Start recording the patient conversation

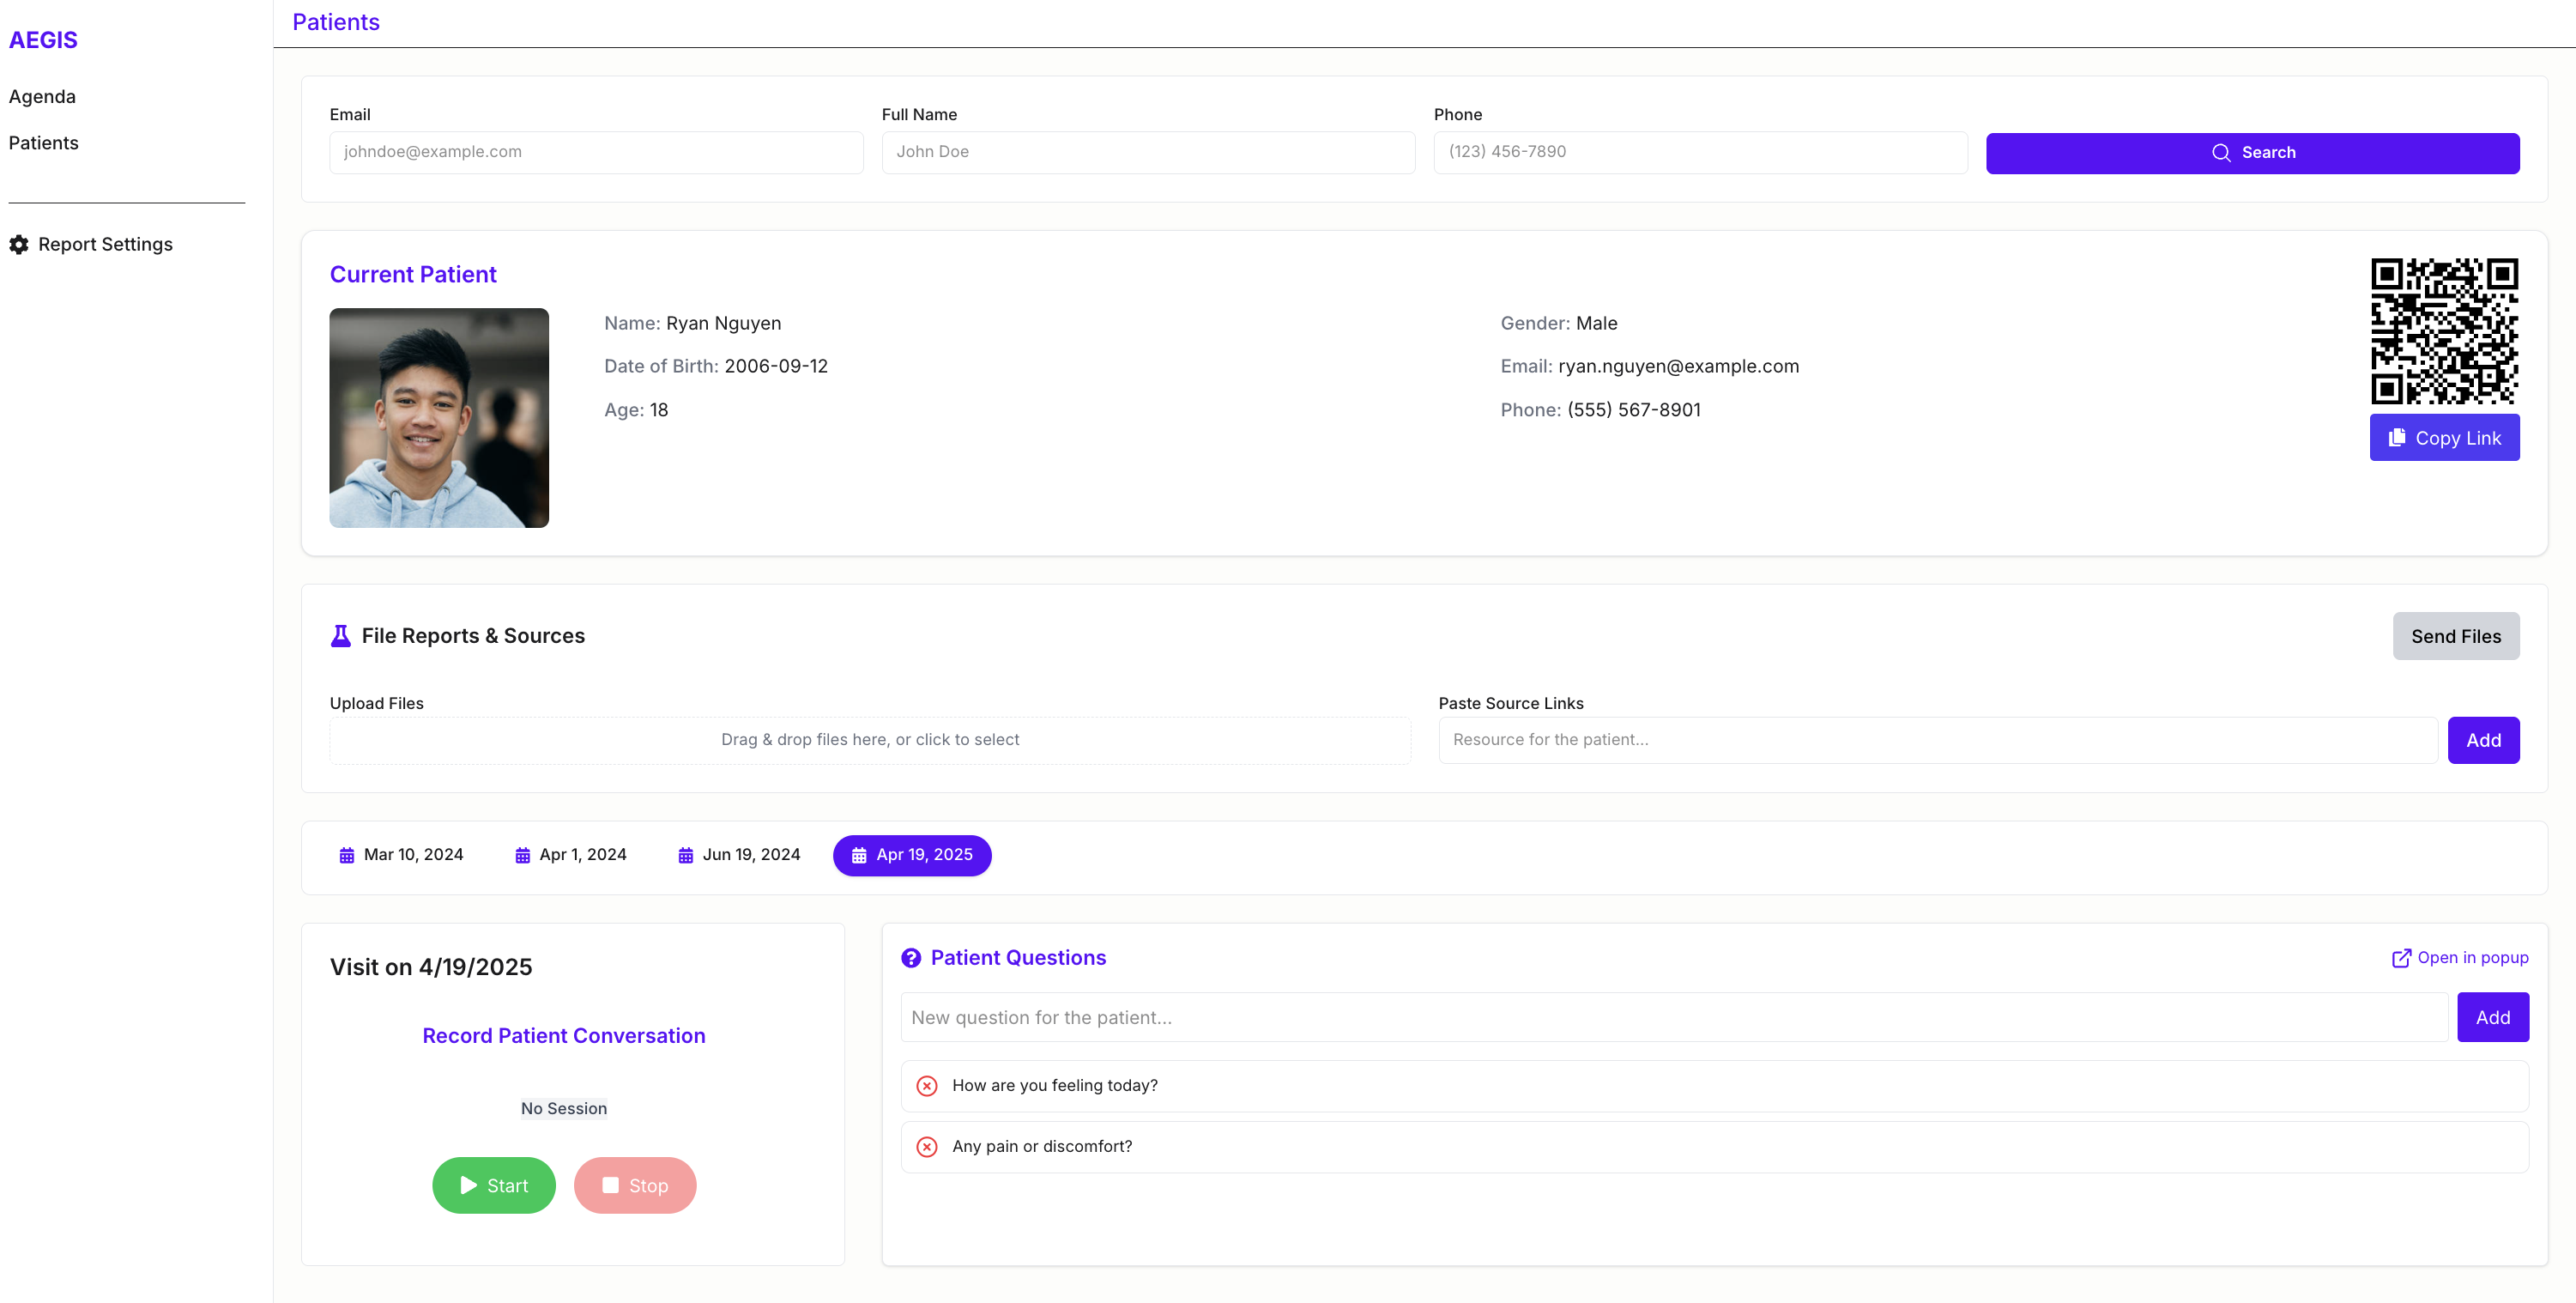pyautogui.click(x=493, y=1185)
